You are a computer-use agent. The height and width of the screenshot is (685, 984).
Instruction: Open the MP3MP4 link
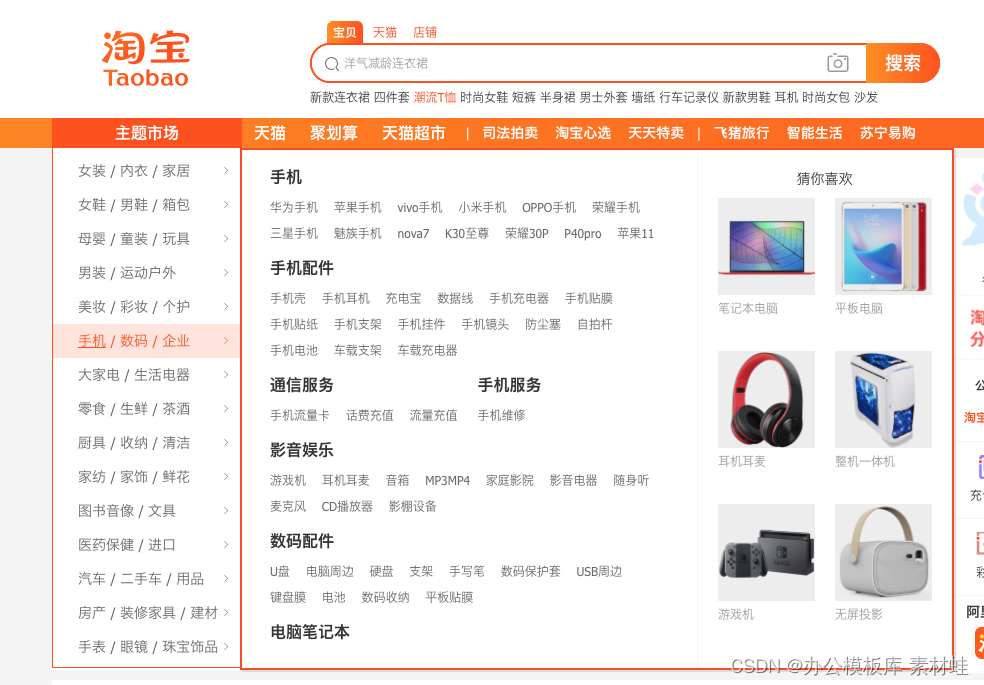(x=447, y=481)
